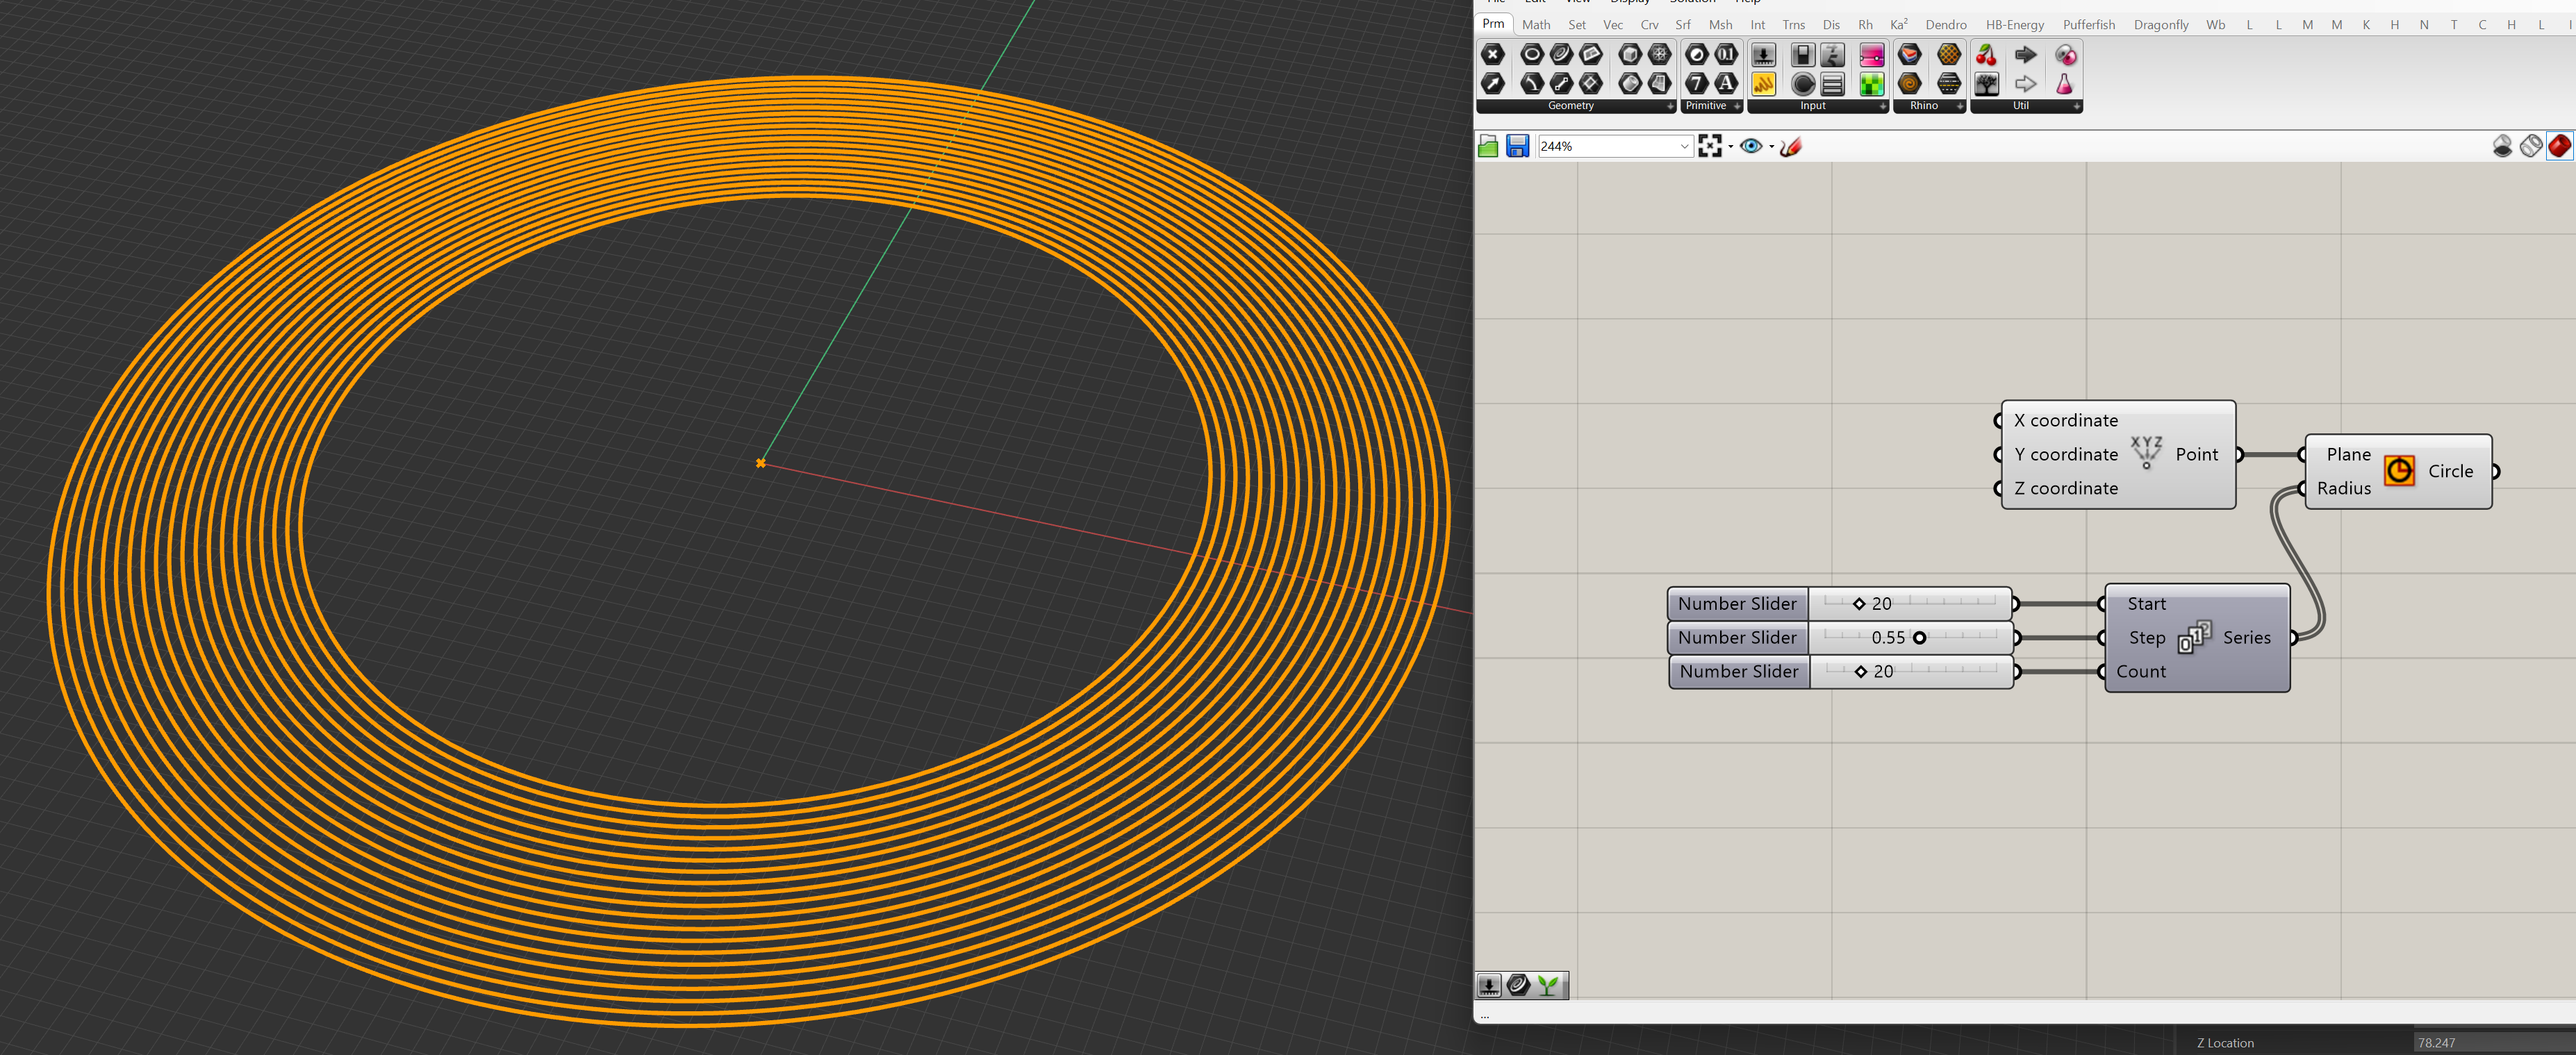Viewport: 2576px width, 1055px height.
Task: Select the Box parameter icon
Action: 1630,54
